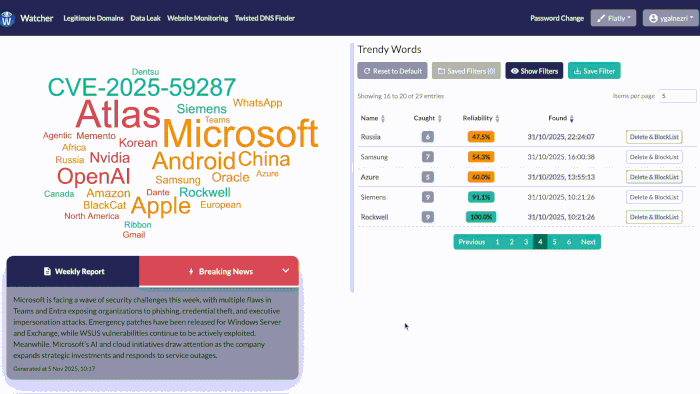Click Russia's caught count badge 6
700x394 pixels.
pyautogui.click(x=428, y=137)
